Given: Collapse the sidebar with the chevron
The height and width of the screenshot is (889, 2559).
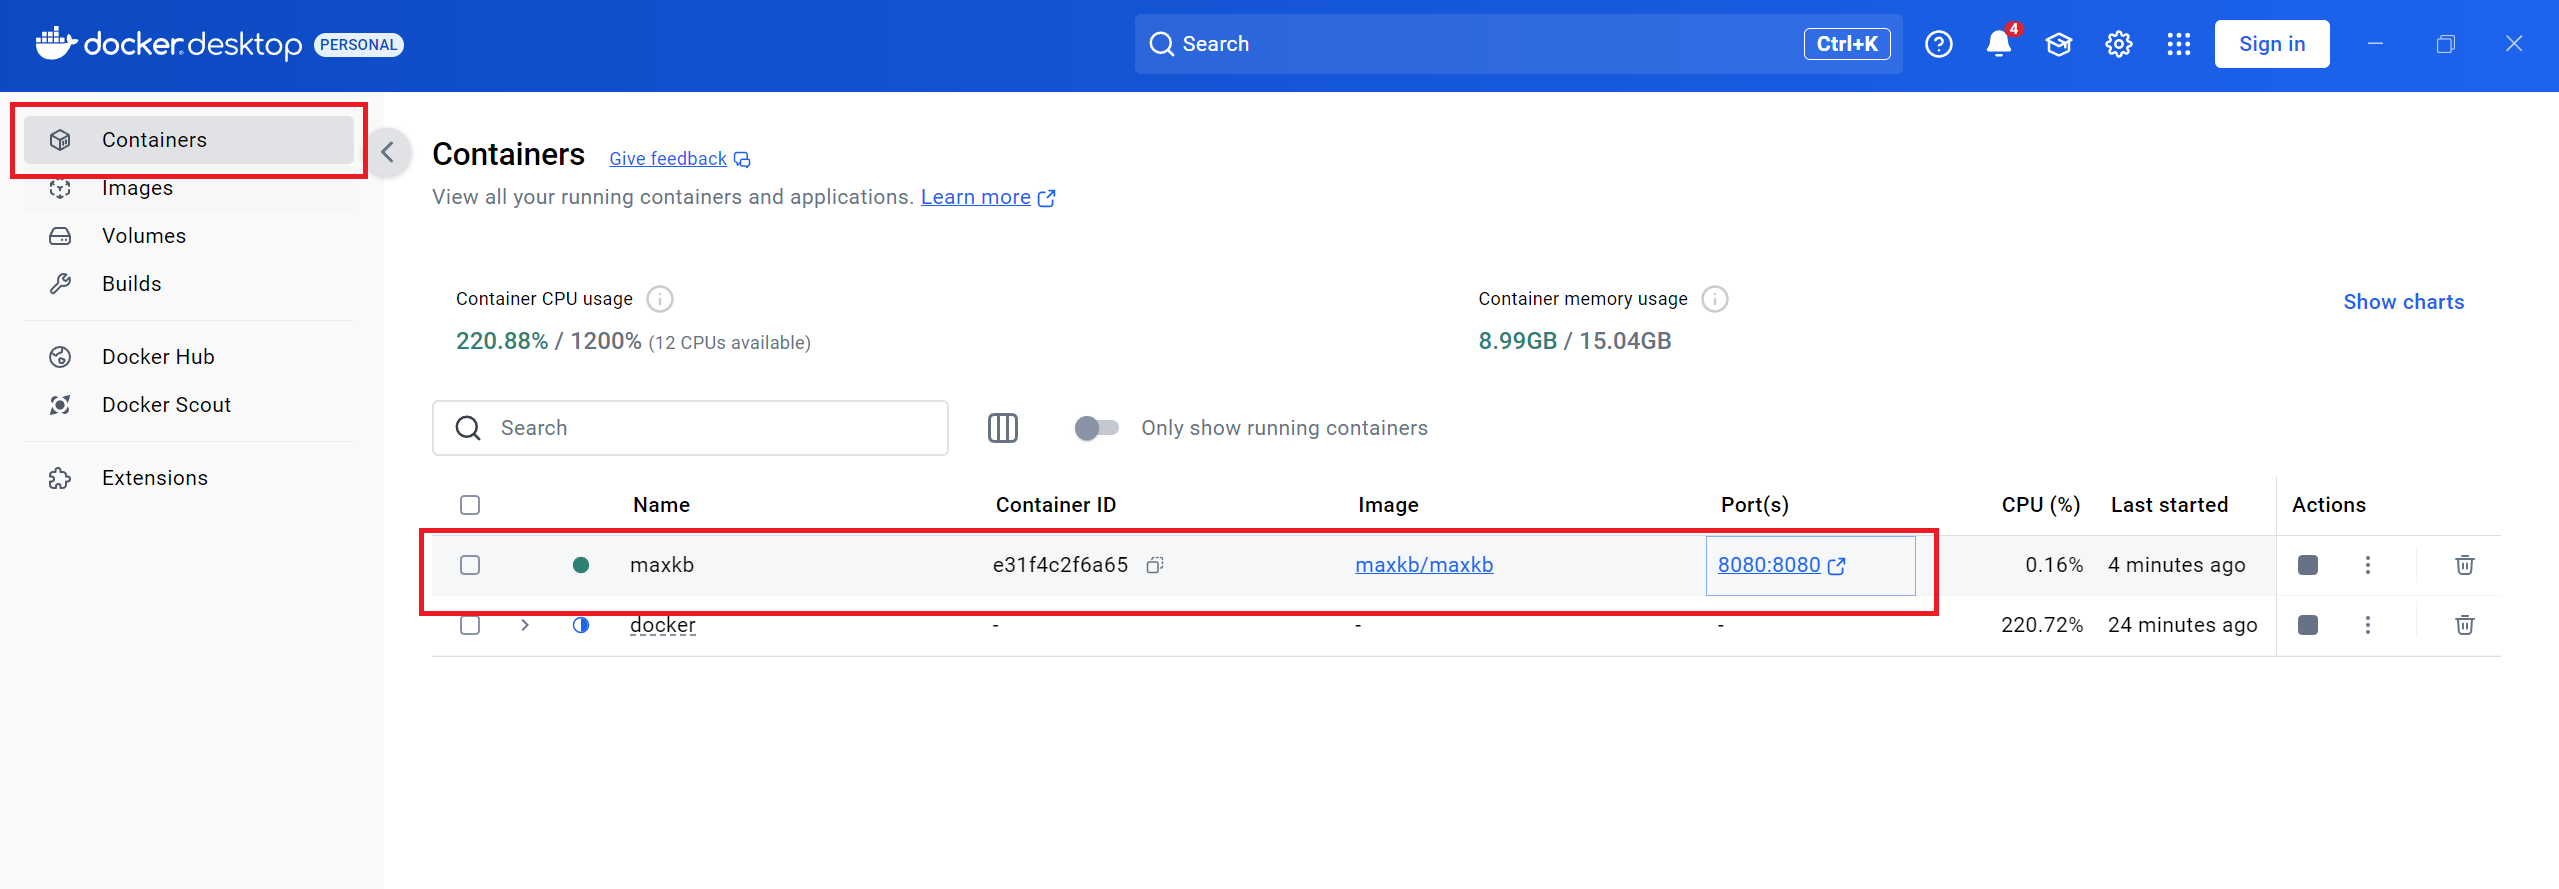Looking at the screenshot, I should click(x=388, y=152).
